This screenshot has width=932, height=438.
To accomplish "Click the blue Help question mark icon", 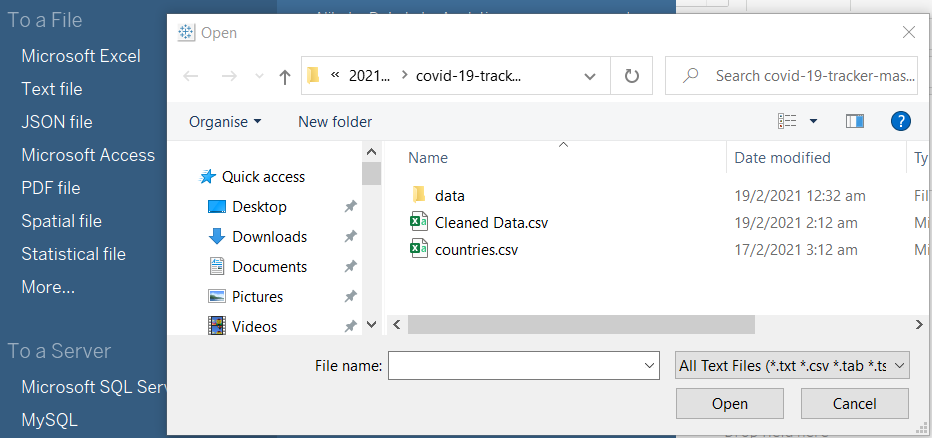I will coord(900,121).
